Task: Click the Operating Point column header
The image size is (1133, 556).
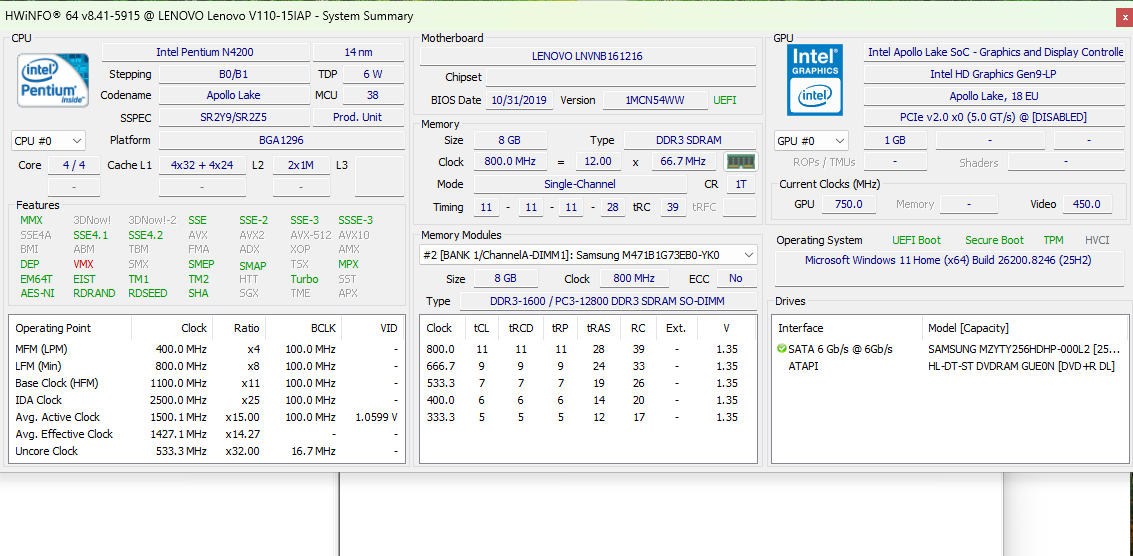Action: pyautogui.click(x=70, y=328)
